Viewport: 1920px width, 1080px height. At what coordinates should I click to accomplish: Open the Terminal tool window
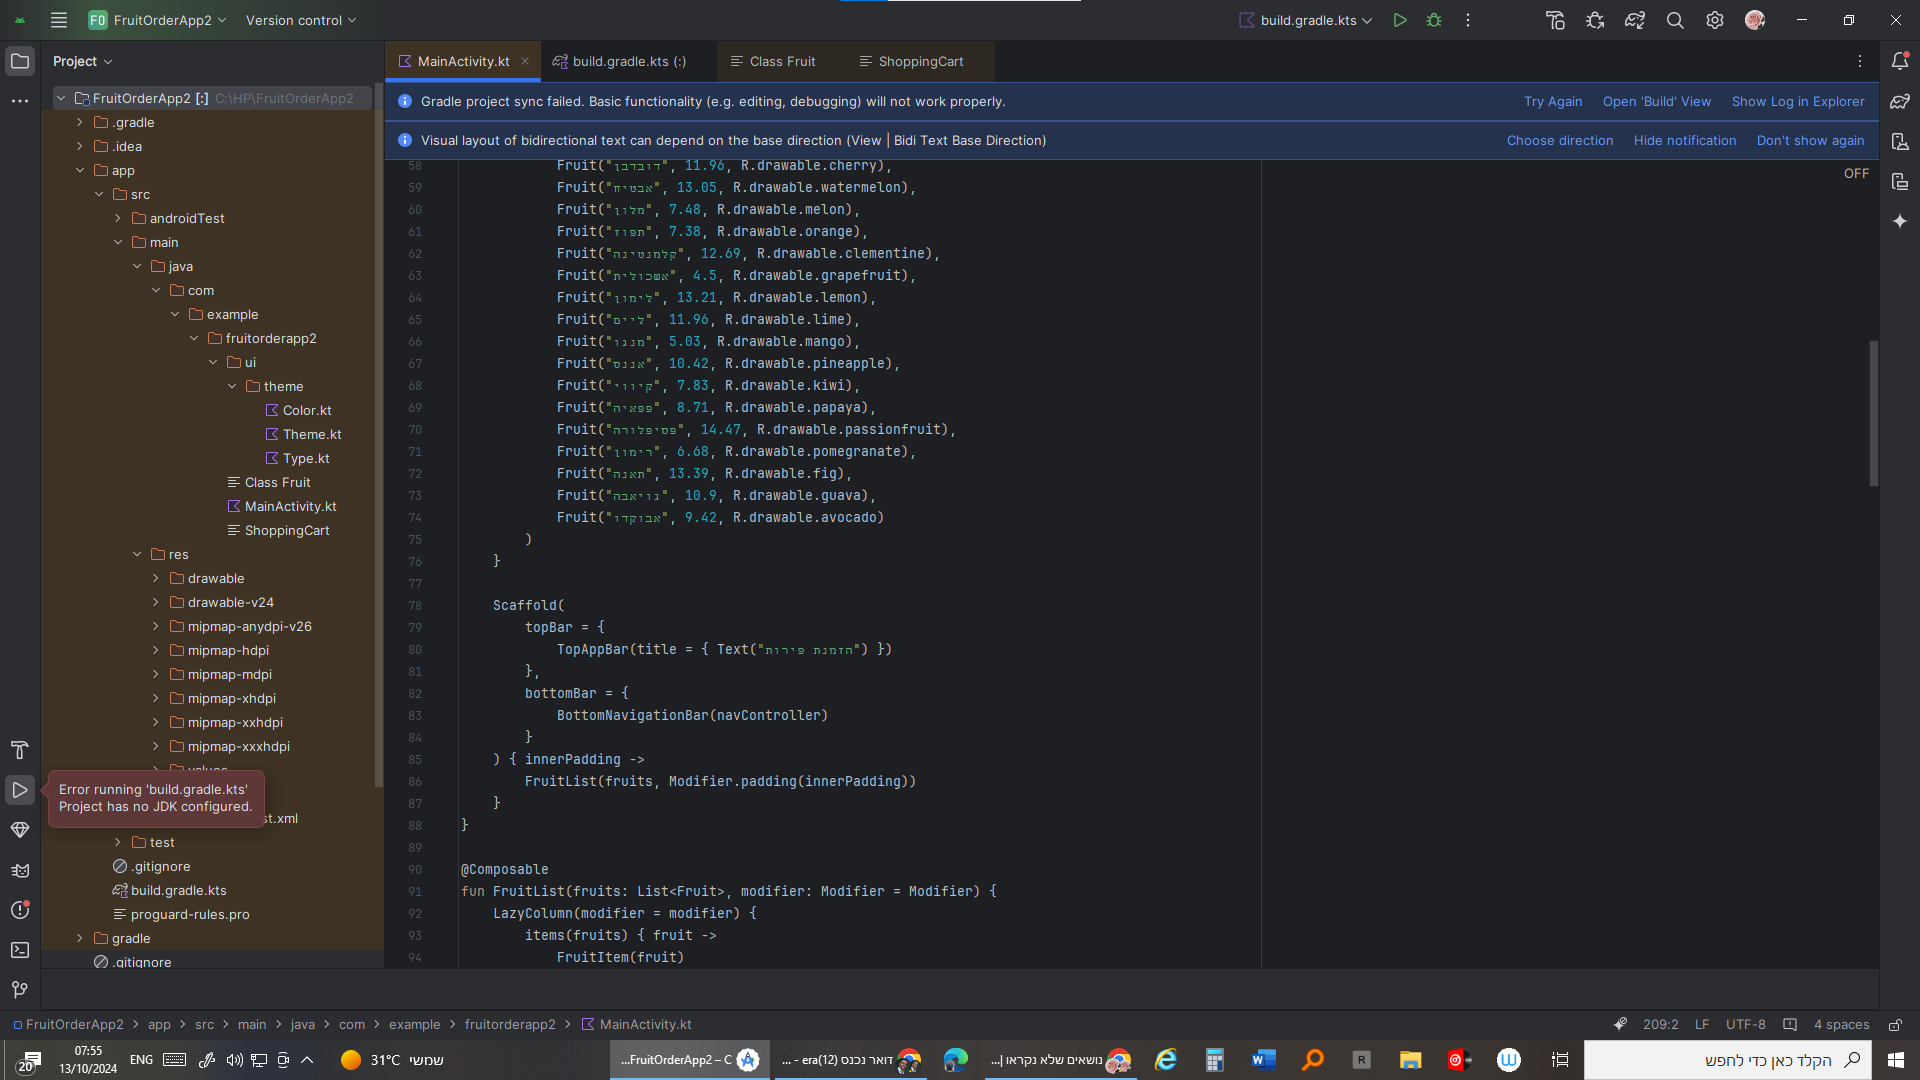pyautogui.click(x=20, y=950)
